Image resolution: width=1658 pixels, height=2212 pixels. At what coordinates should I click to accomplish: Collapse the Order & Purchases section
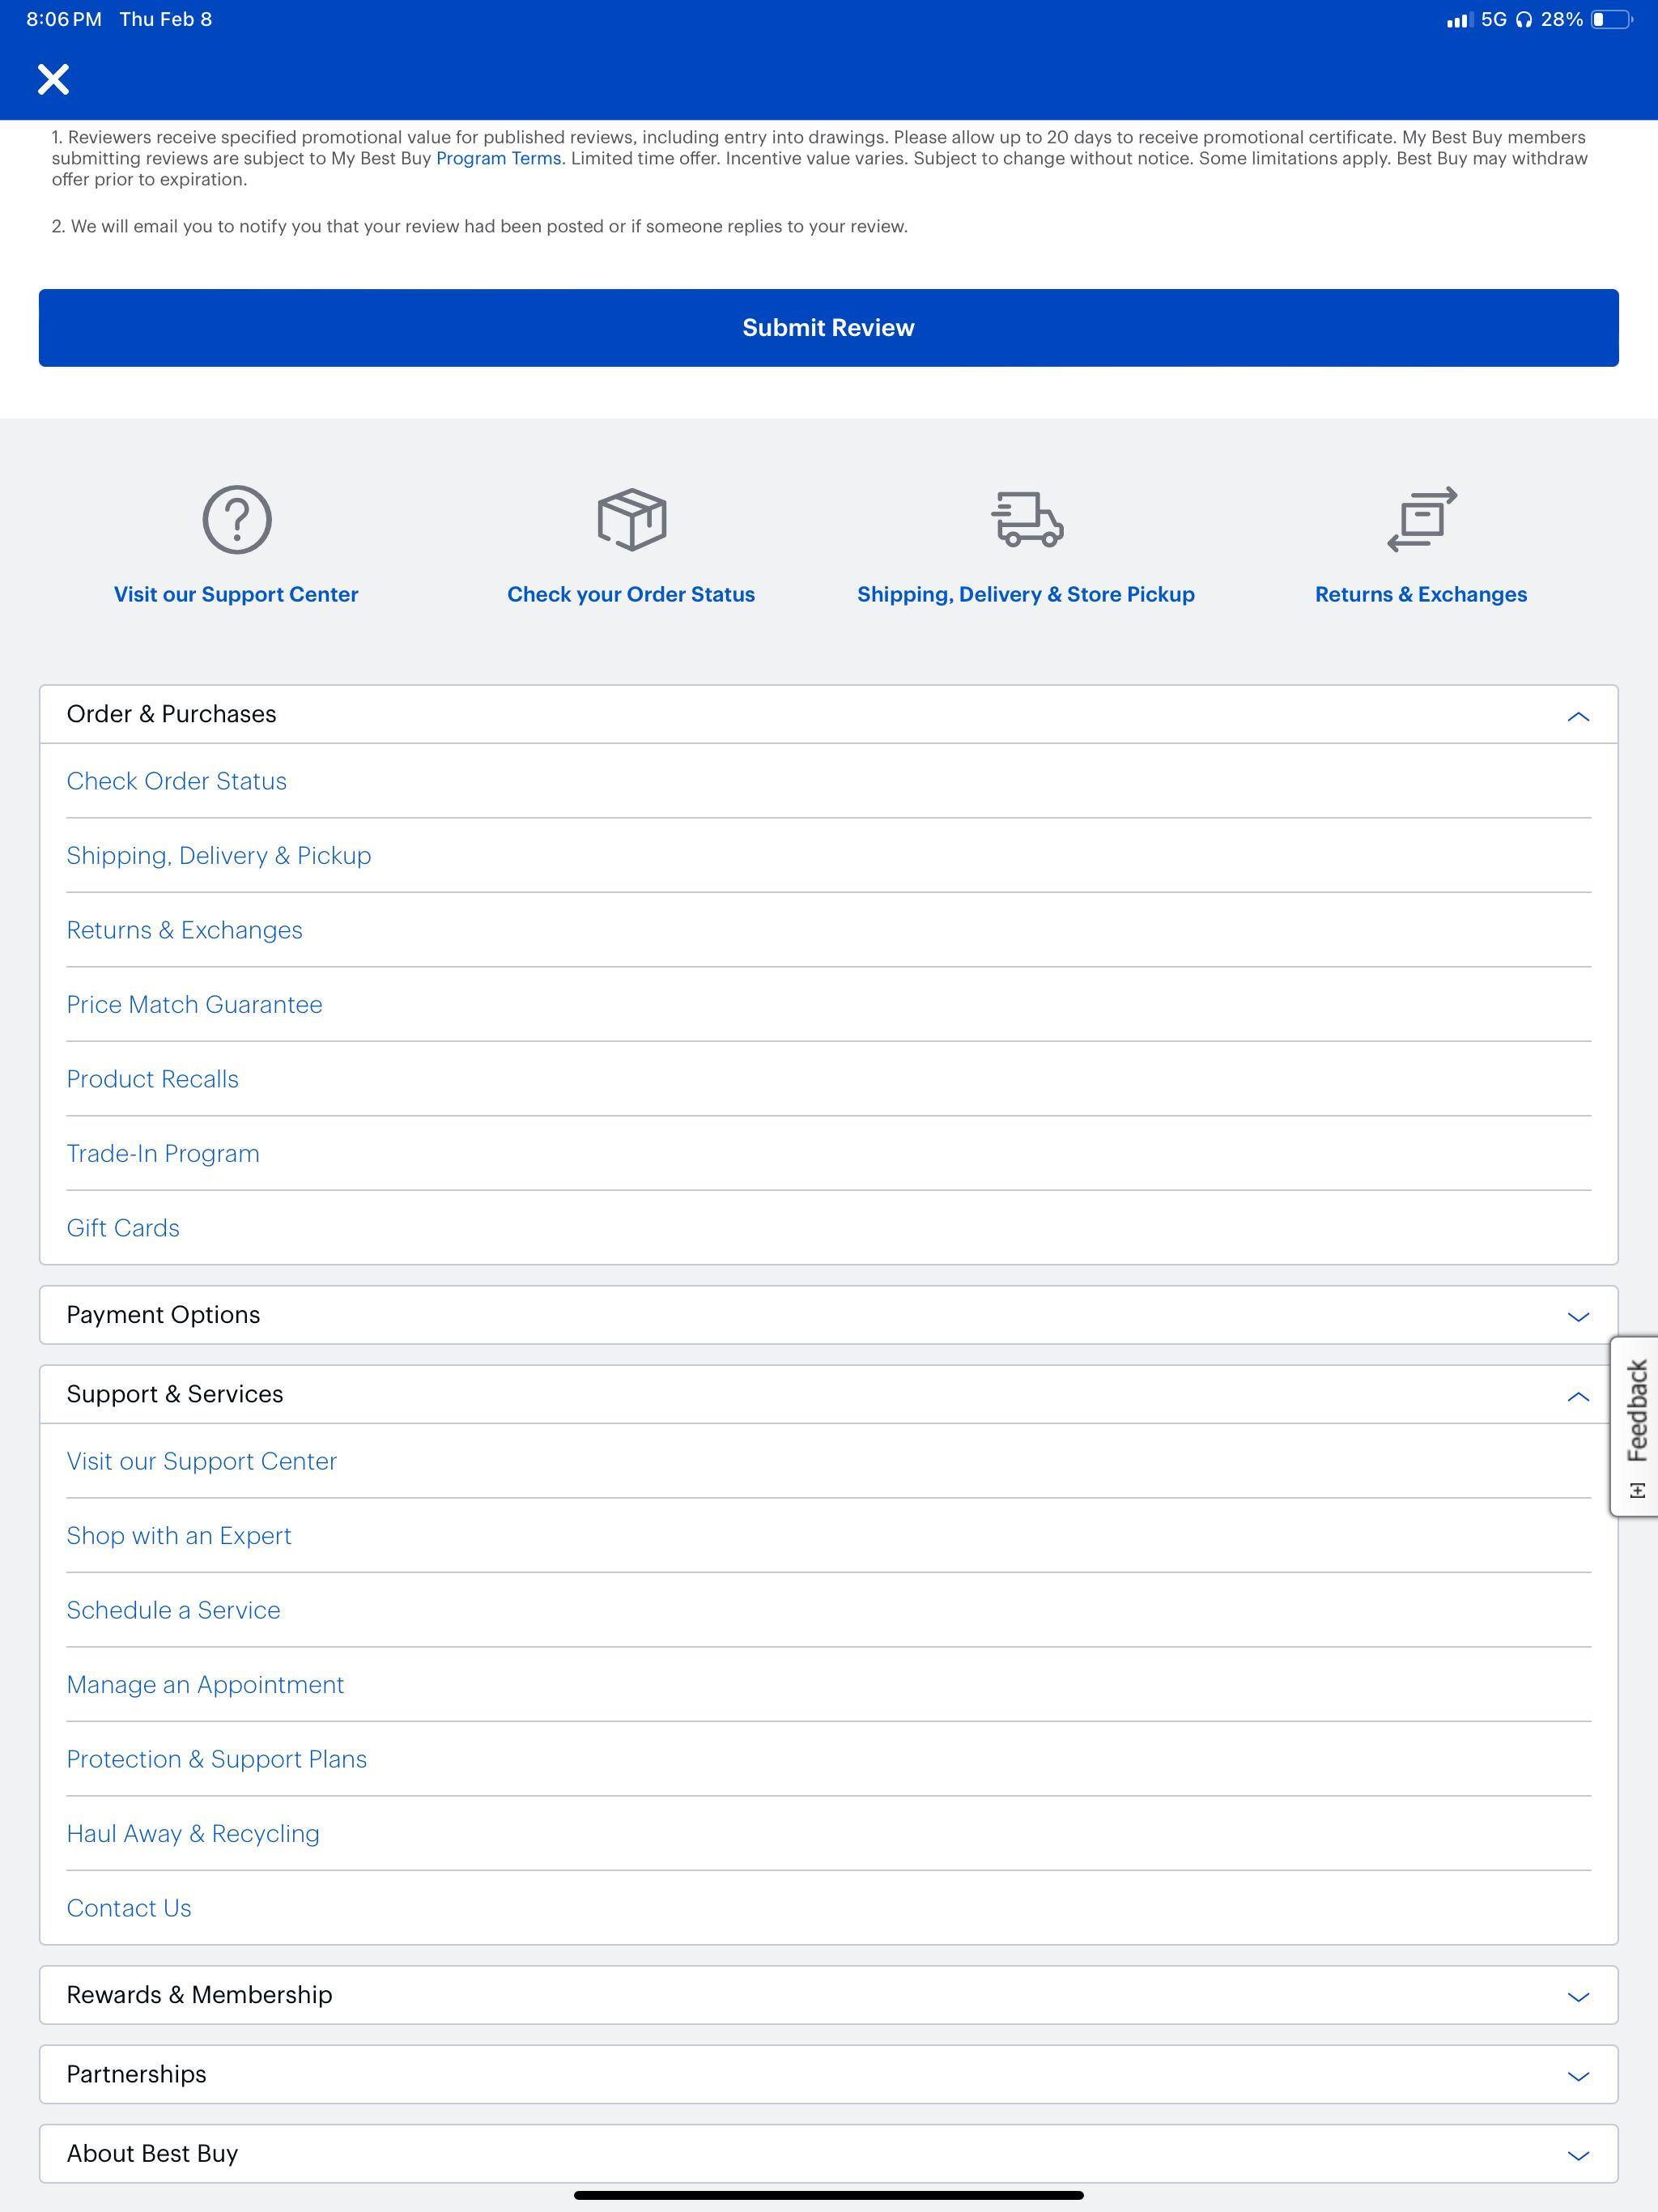coord(1577,716)
